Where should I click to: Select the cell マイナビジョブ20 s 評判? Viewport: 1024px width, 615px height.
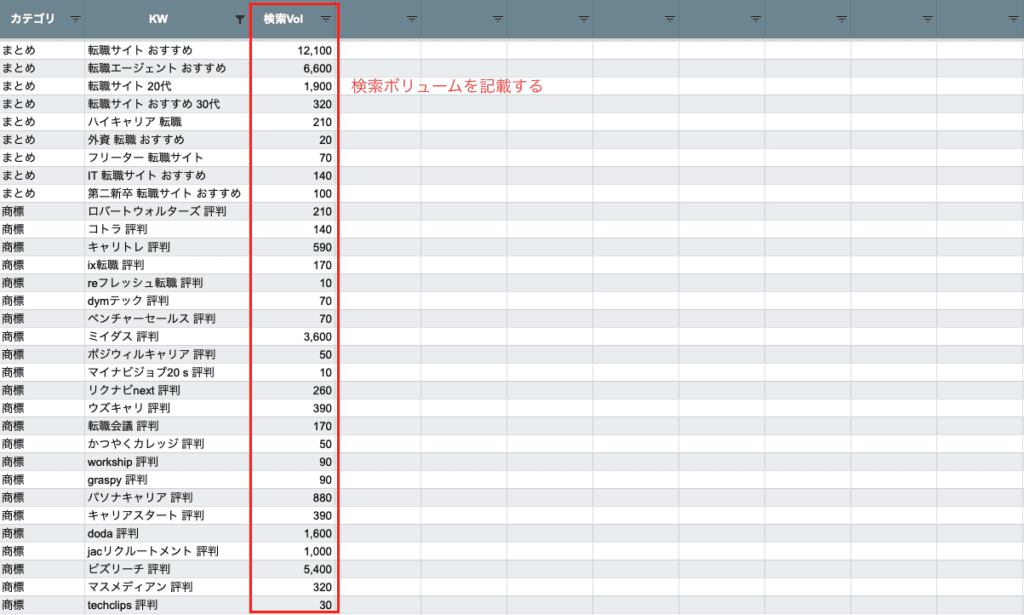167,372
